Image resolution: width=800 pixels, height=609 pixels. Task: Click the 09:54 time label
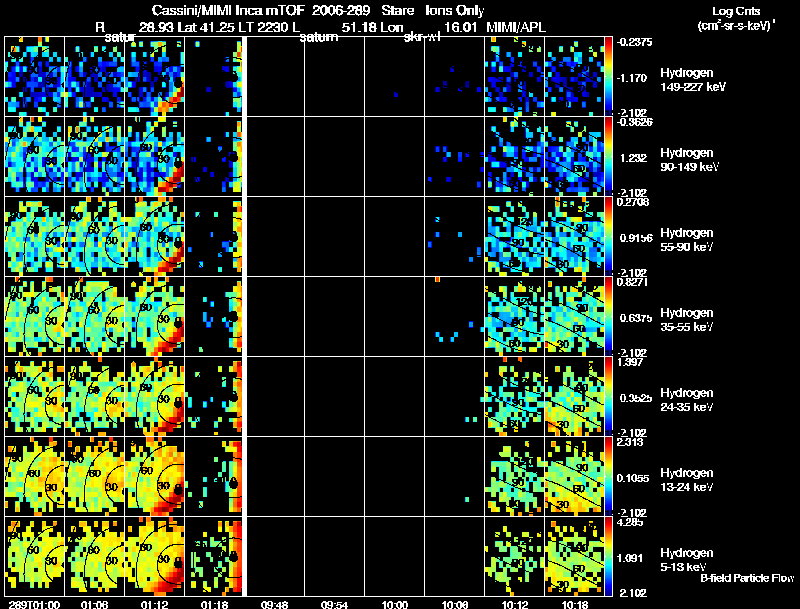(x=335, y=604)
